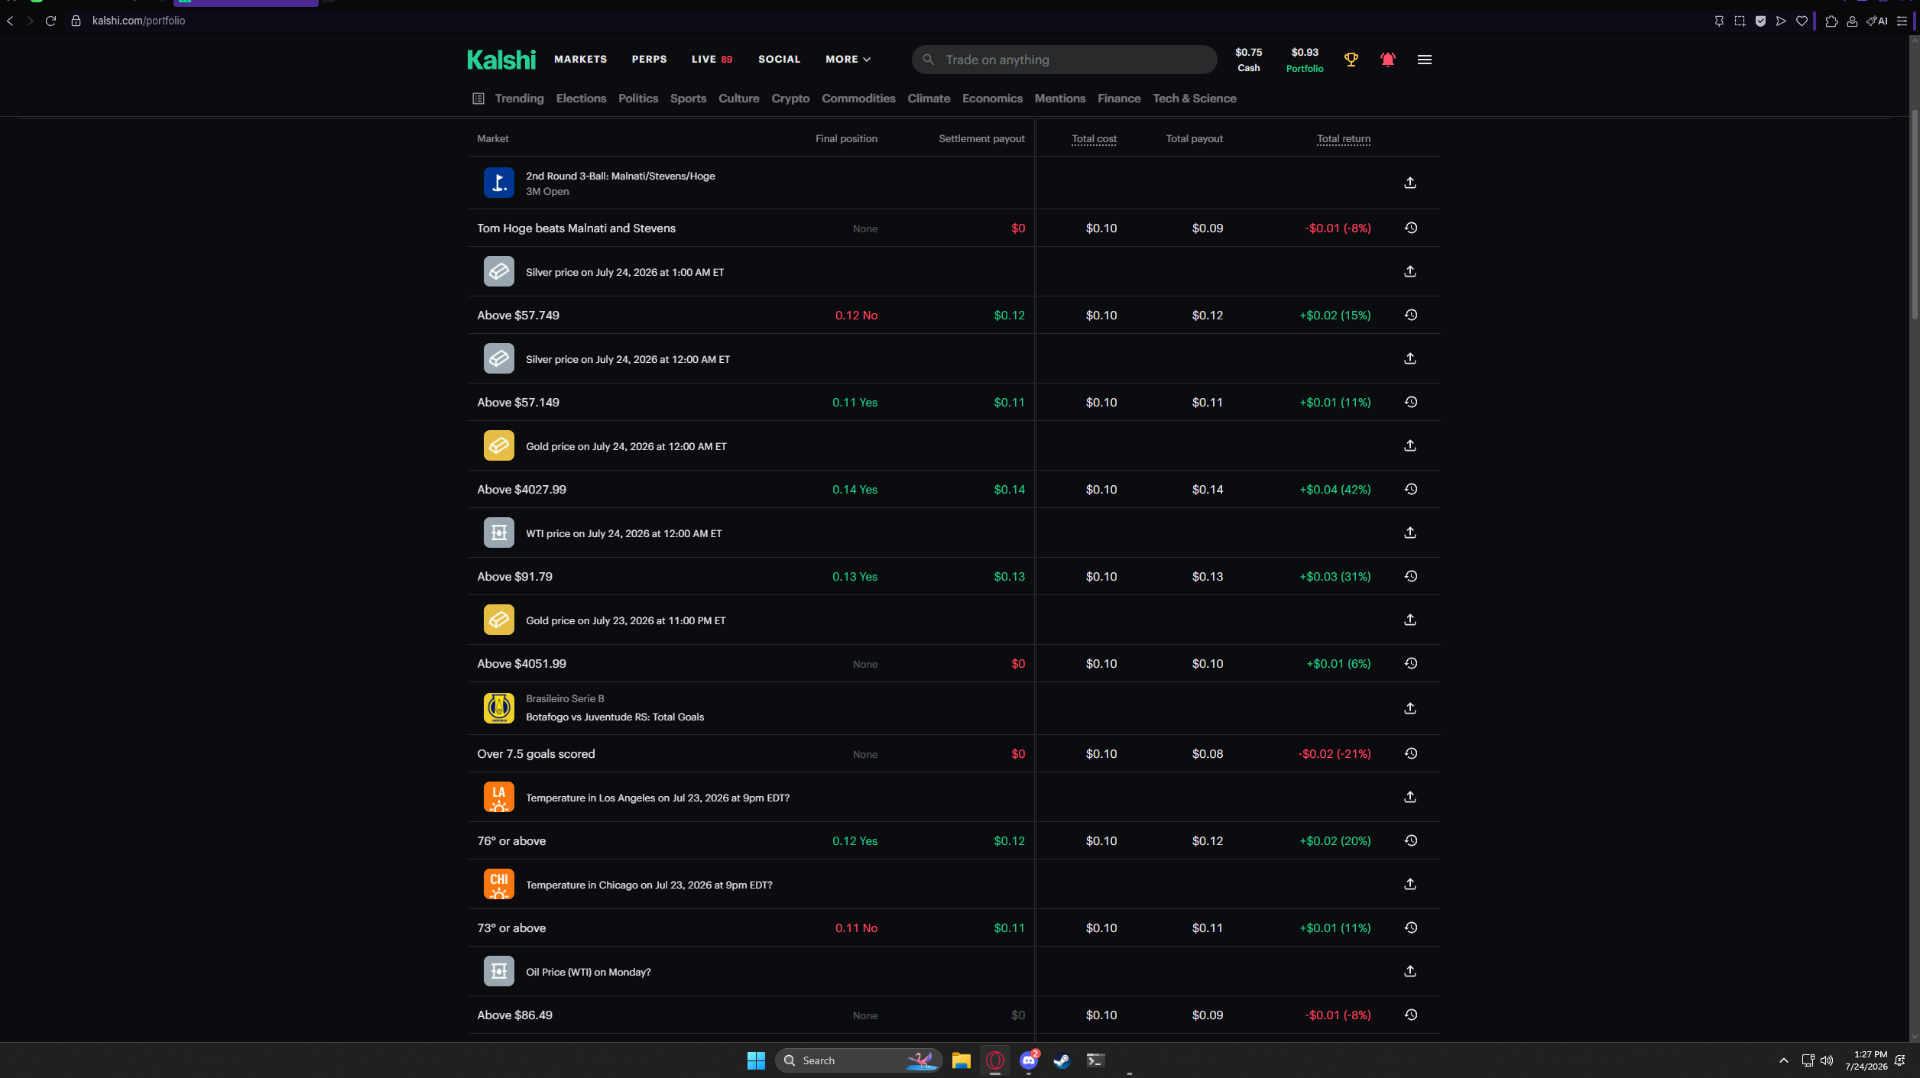Select the Commodities category tab
The image size is (1920, 1078).
858,99
